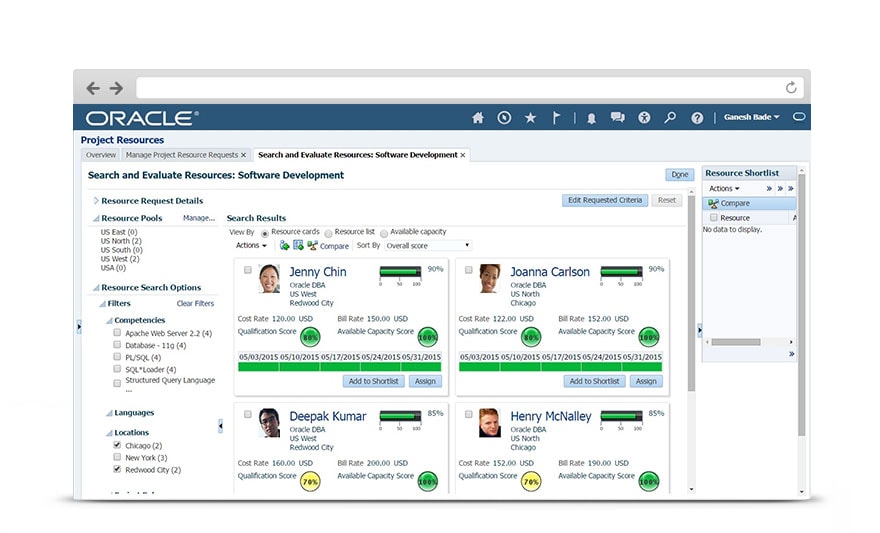Assign Joanna Carlson using Assign button
Image resolution: width=880 pixels, height=533 pixels.
pyautogui.click(x=646, y=381)
